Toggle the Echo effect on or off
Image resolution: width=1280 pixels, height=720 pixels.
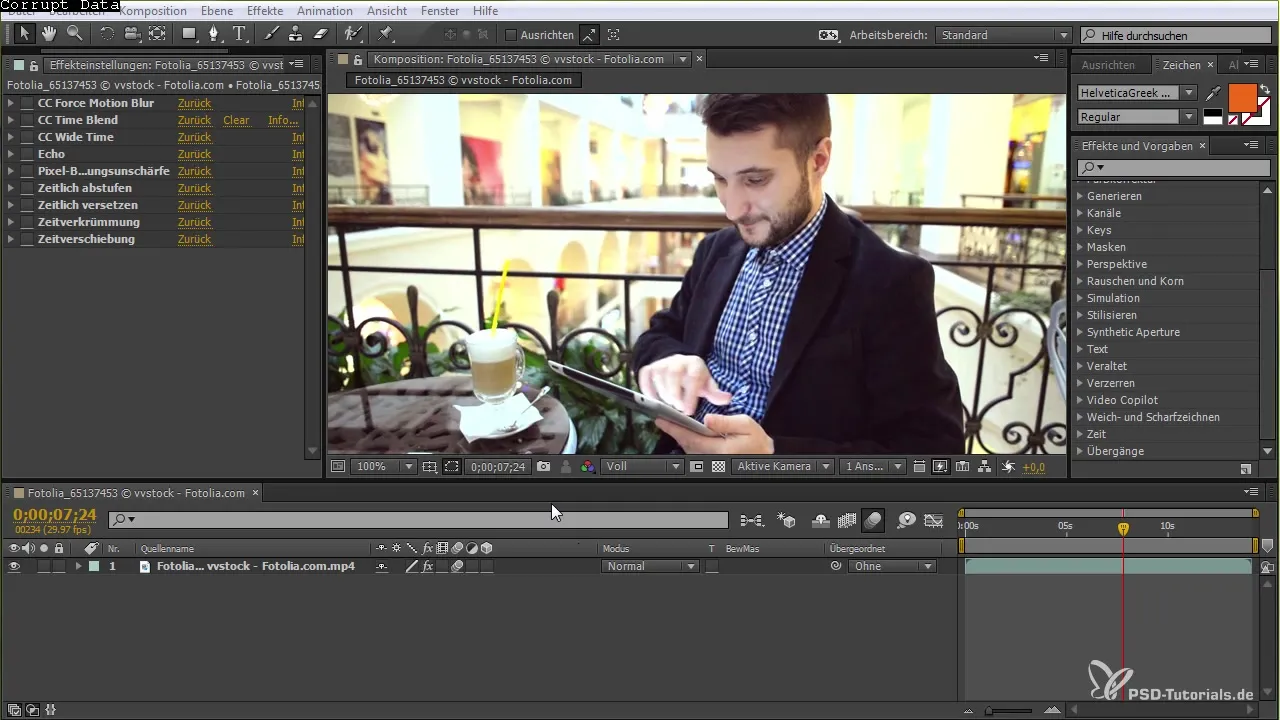(27, 154)
